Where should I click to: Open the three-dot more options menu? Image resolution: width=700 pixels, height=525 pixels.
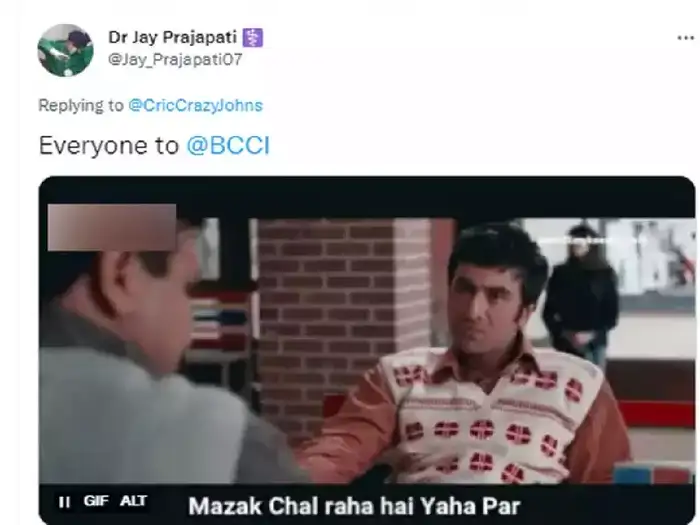coord(685,38)
